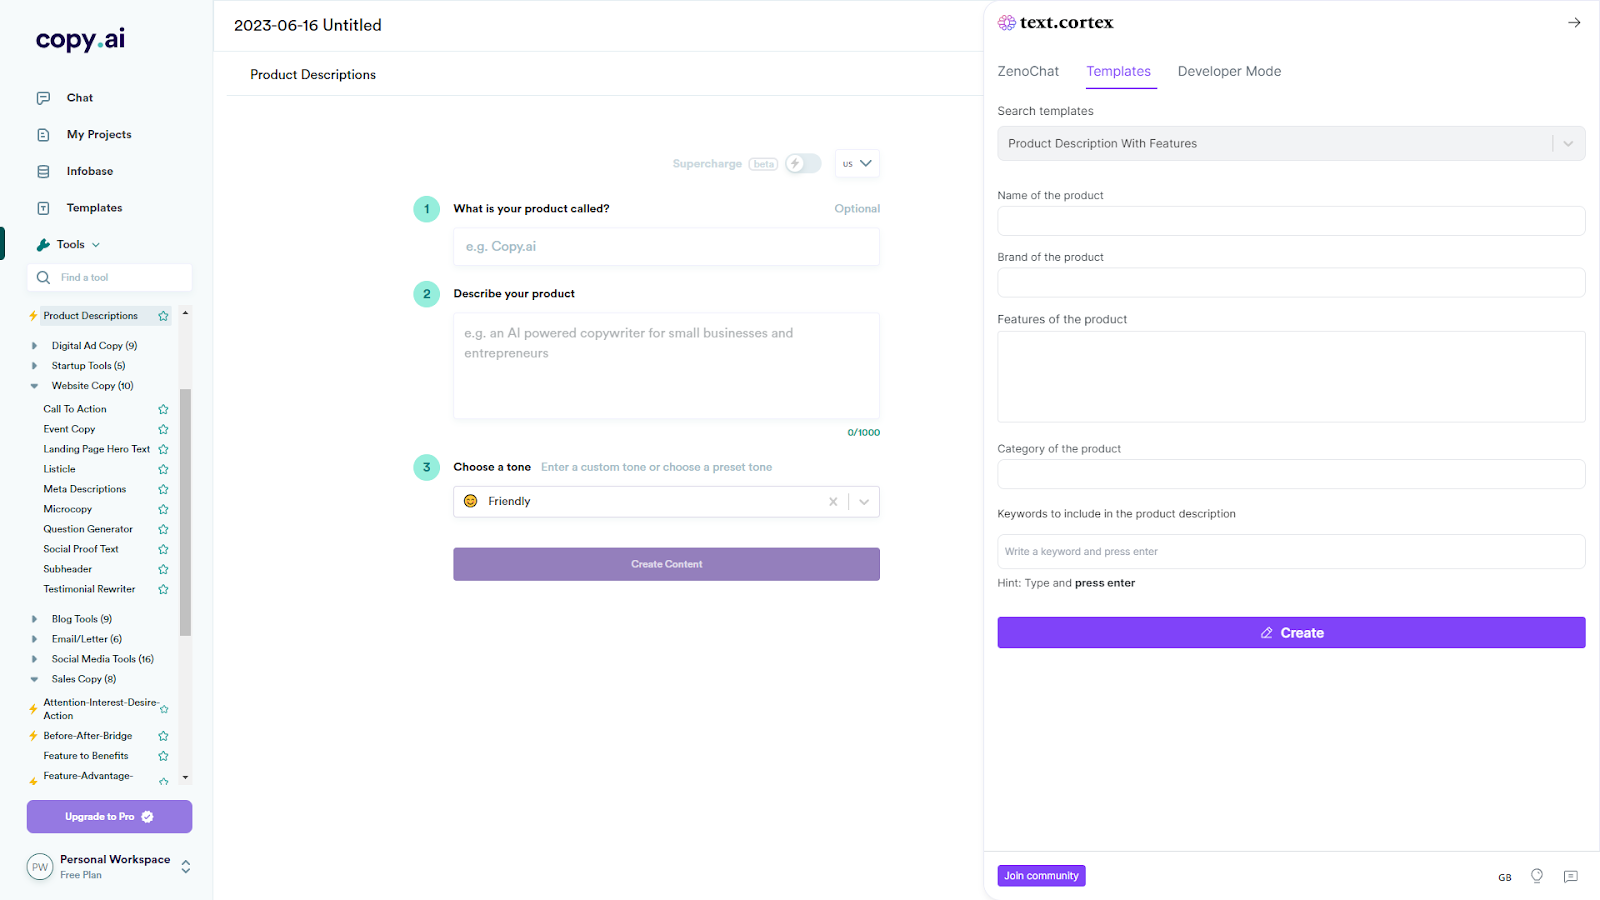Click the Create Content button
The image size is (1600, 900).
(x=666, y=564)
